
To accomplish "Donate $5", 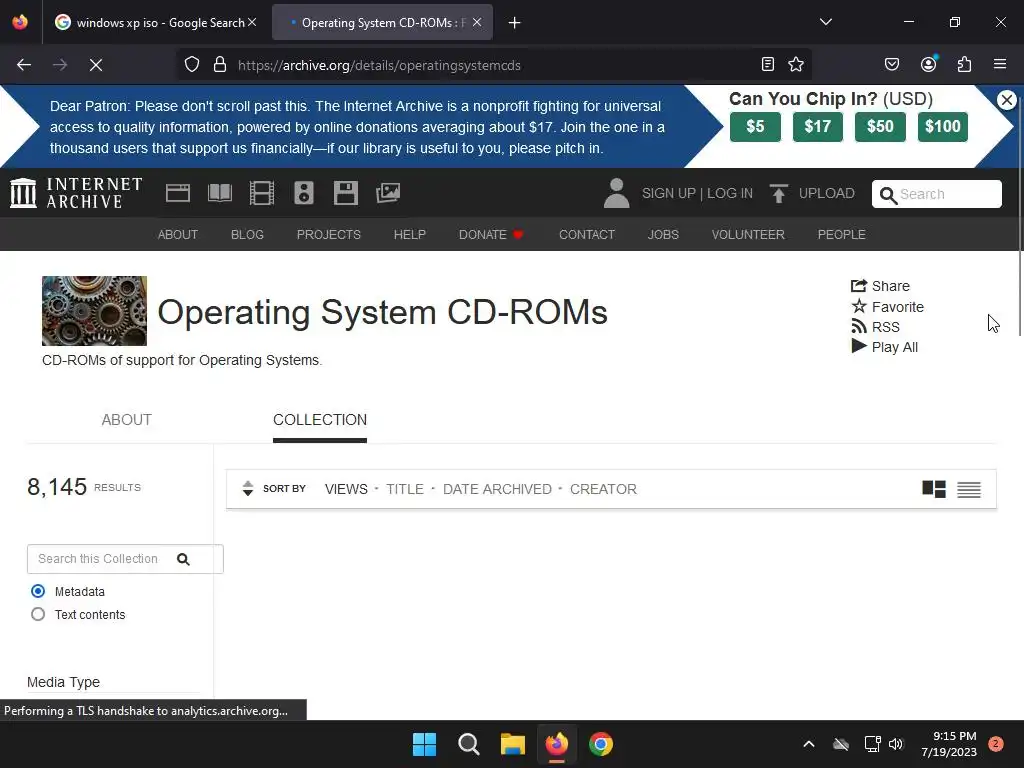I will point(755,126).
